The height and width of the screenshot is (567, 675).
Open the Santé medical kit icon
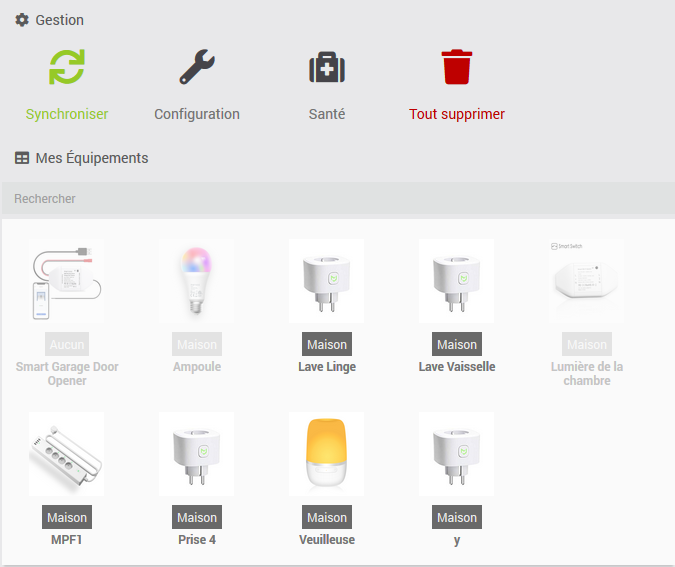(327, 67)
